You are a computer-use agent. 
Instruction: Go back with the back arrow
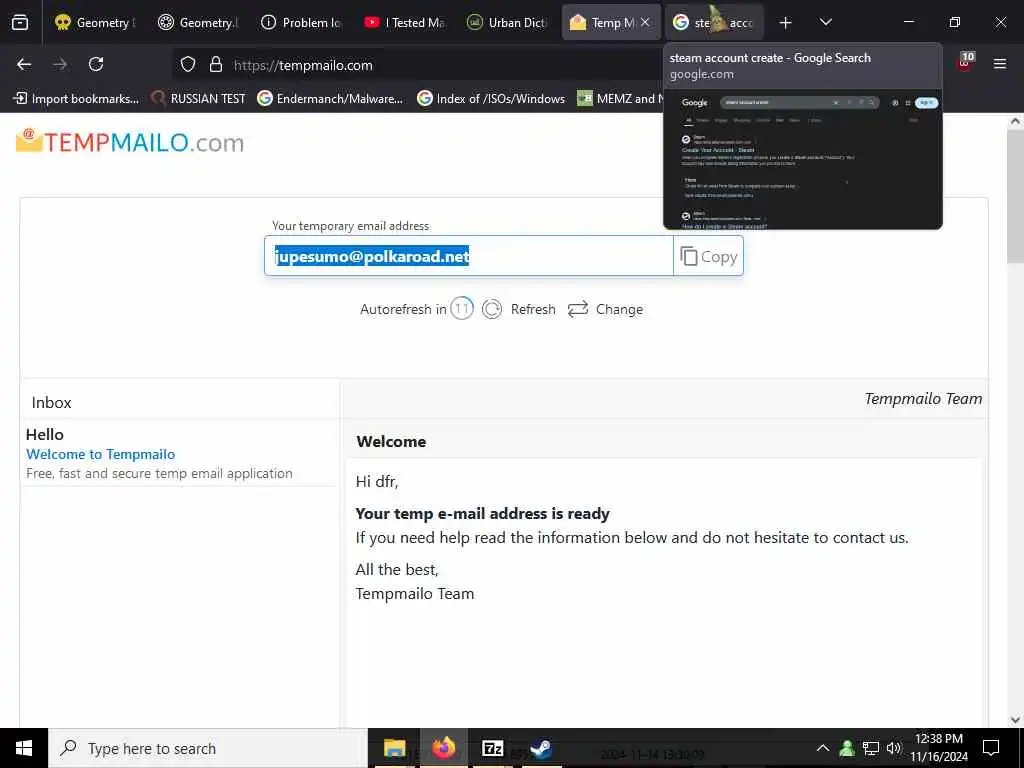point(24,64)
